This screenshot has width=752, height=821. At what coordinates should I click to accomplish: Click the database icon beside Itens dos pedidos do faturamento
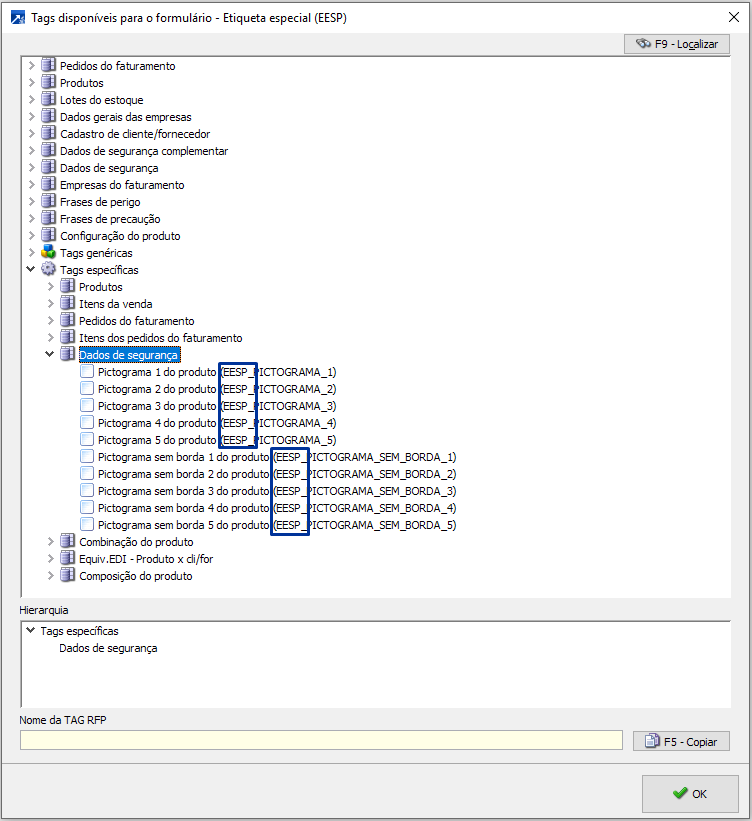[67, 338]
